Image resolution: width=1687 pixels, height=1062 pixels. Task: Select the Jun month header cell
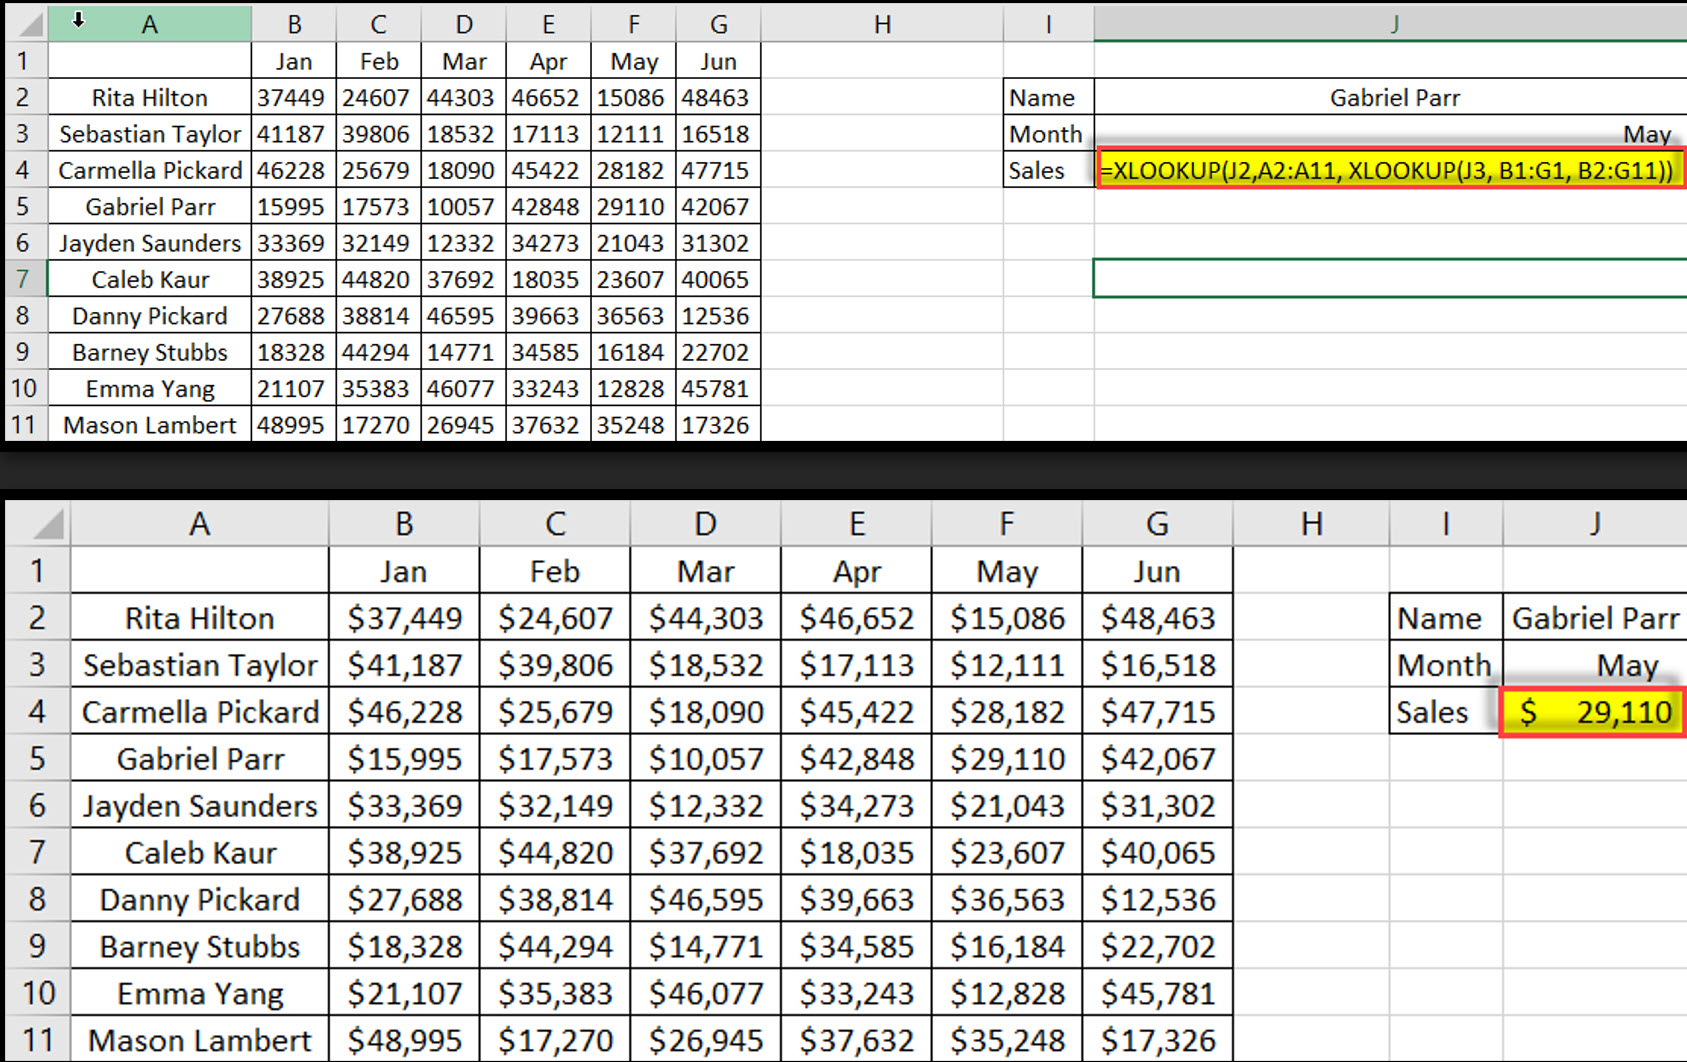pyautogui.click(x=717, y=60)
